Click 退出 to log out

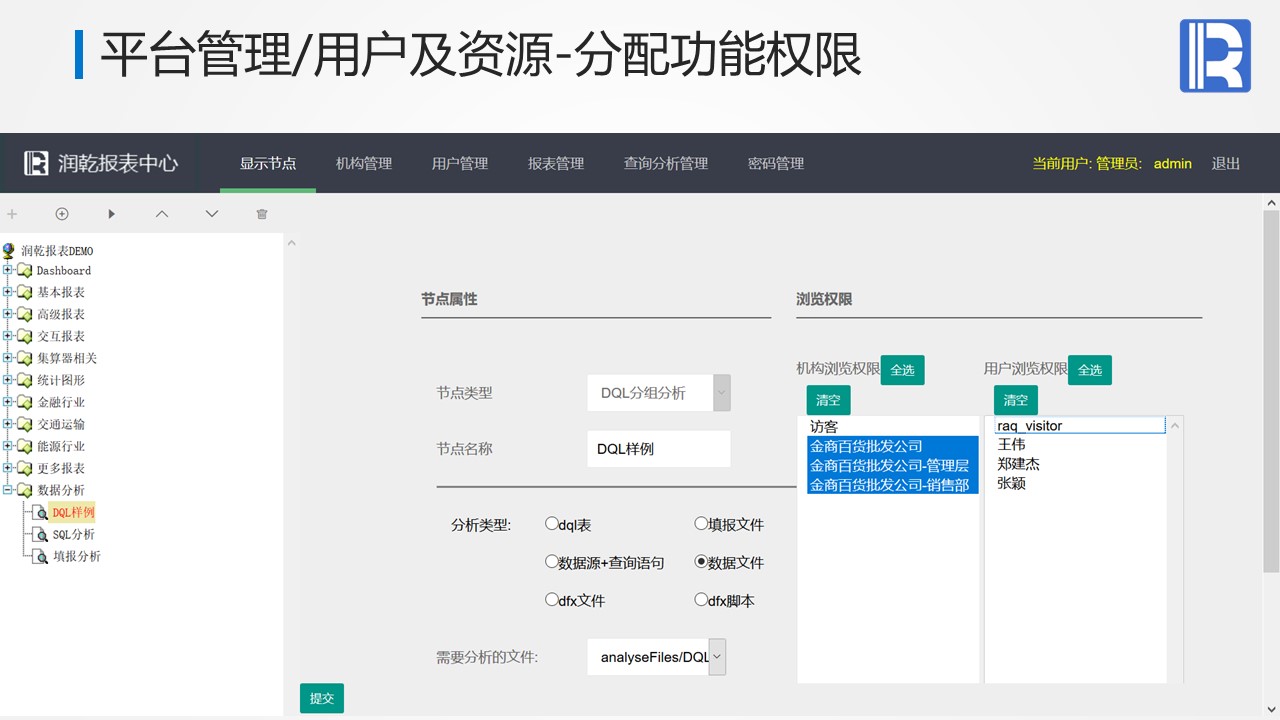[1225, 164]
